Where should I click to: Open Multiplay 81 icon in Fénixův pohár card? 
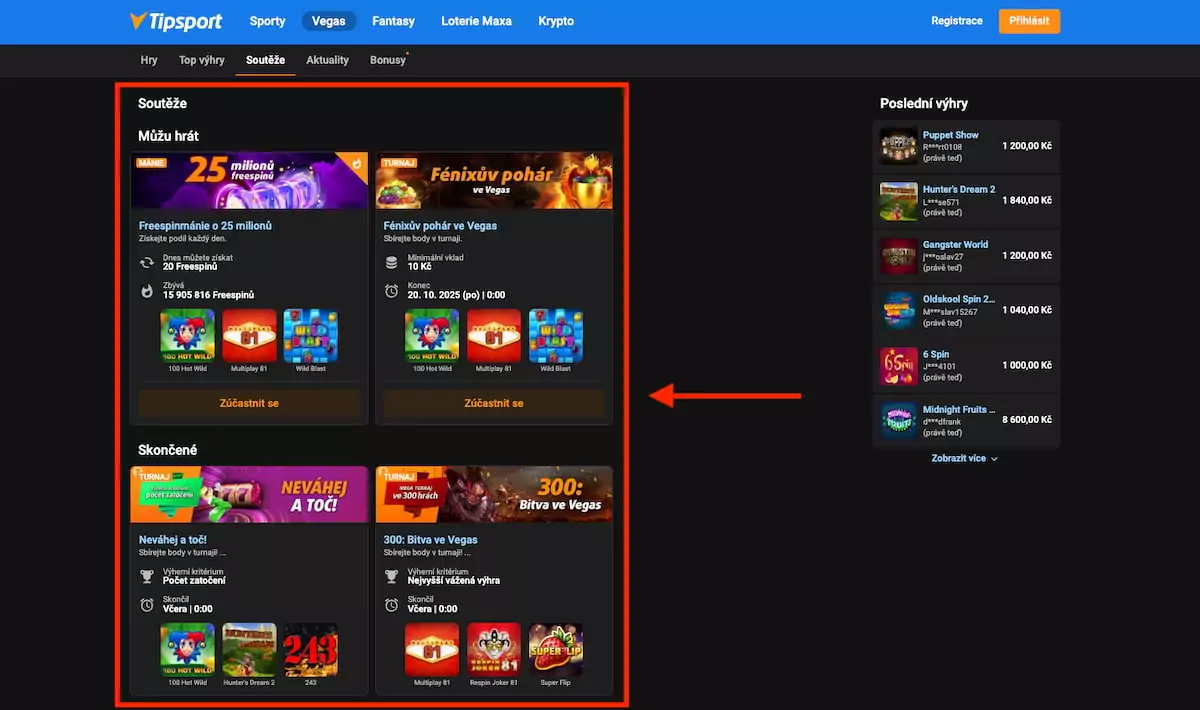494,335
